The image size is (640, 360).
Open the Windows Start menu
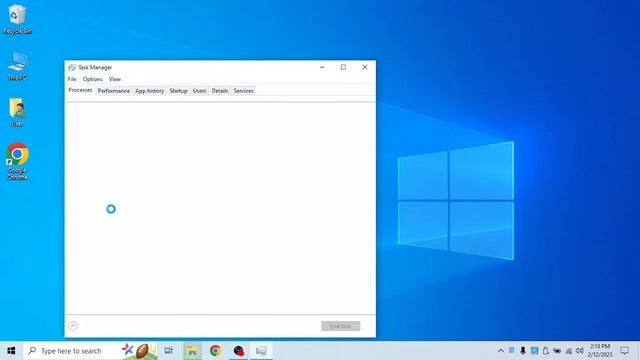[x=11, y=351]
